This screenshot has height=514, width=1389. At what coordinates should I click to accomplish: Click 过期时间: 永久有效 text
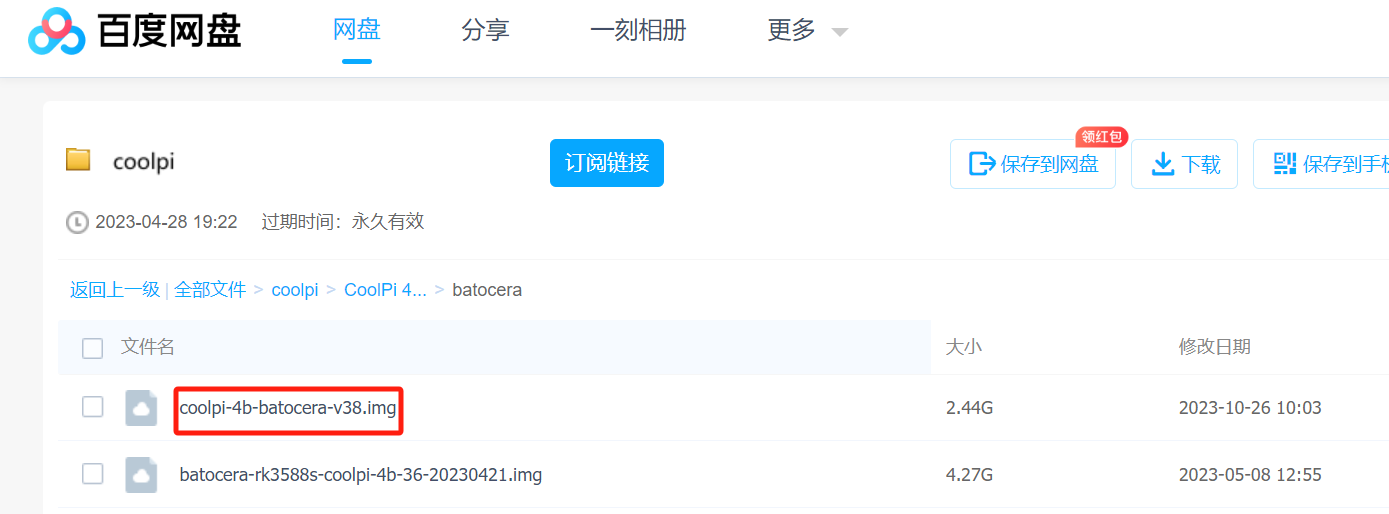click(x=343, y=222)
